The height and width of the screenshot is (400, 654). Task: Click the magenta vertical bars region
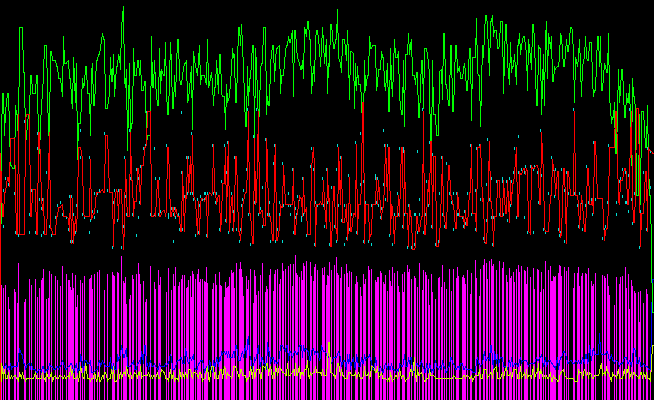pyautogui.click(x=300, y=320)
